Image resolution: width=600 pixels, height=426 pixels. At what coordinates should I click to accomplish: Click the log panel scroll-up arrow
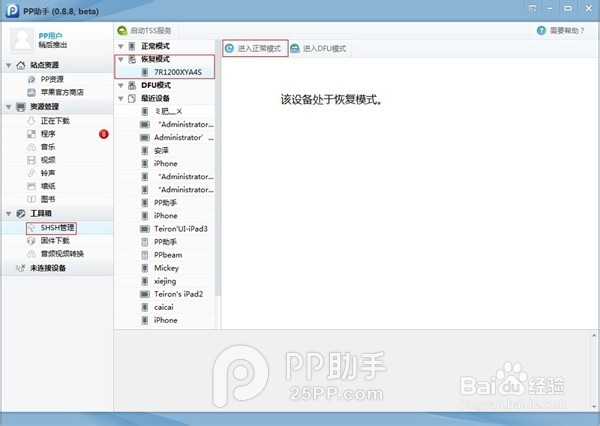coord(594,335)
